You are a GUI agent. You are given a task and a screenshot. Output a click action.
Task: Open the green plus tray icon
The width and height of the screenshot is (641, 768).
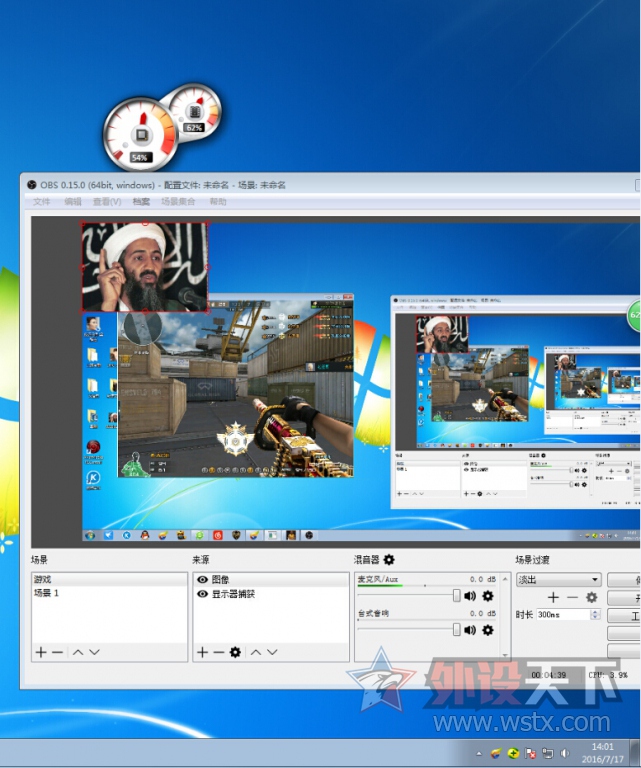pyautogui.click(x=513, y=753)
